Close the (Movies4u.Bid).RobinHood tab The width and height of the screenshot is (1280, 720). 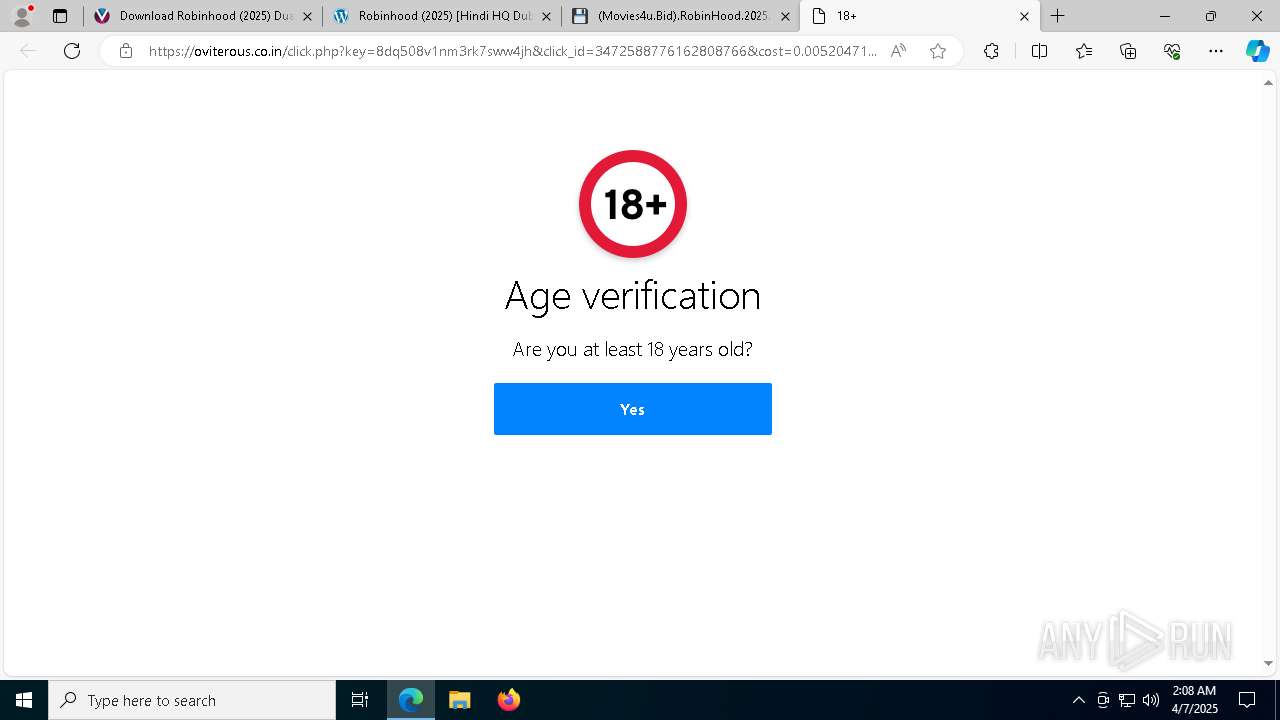785,16
